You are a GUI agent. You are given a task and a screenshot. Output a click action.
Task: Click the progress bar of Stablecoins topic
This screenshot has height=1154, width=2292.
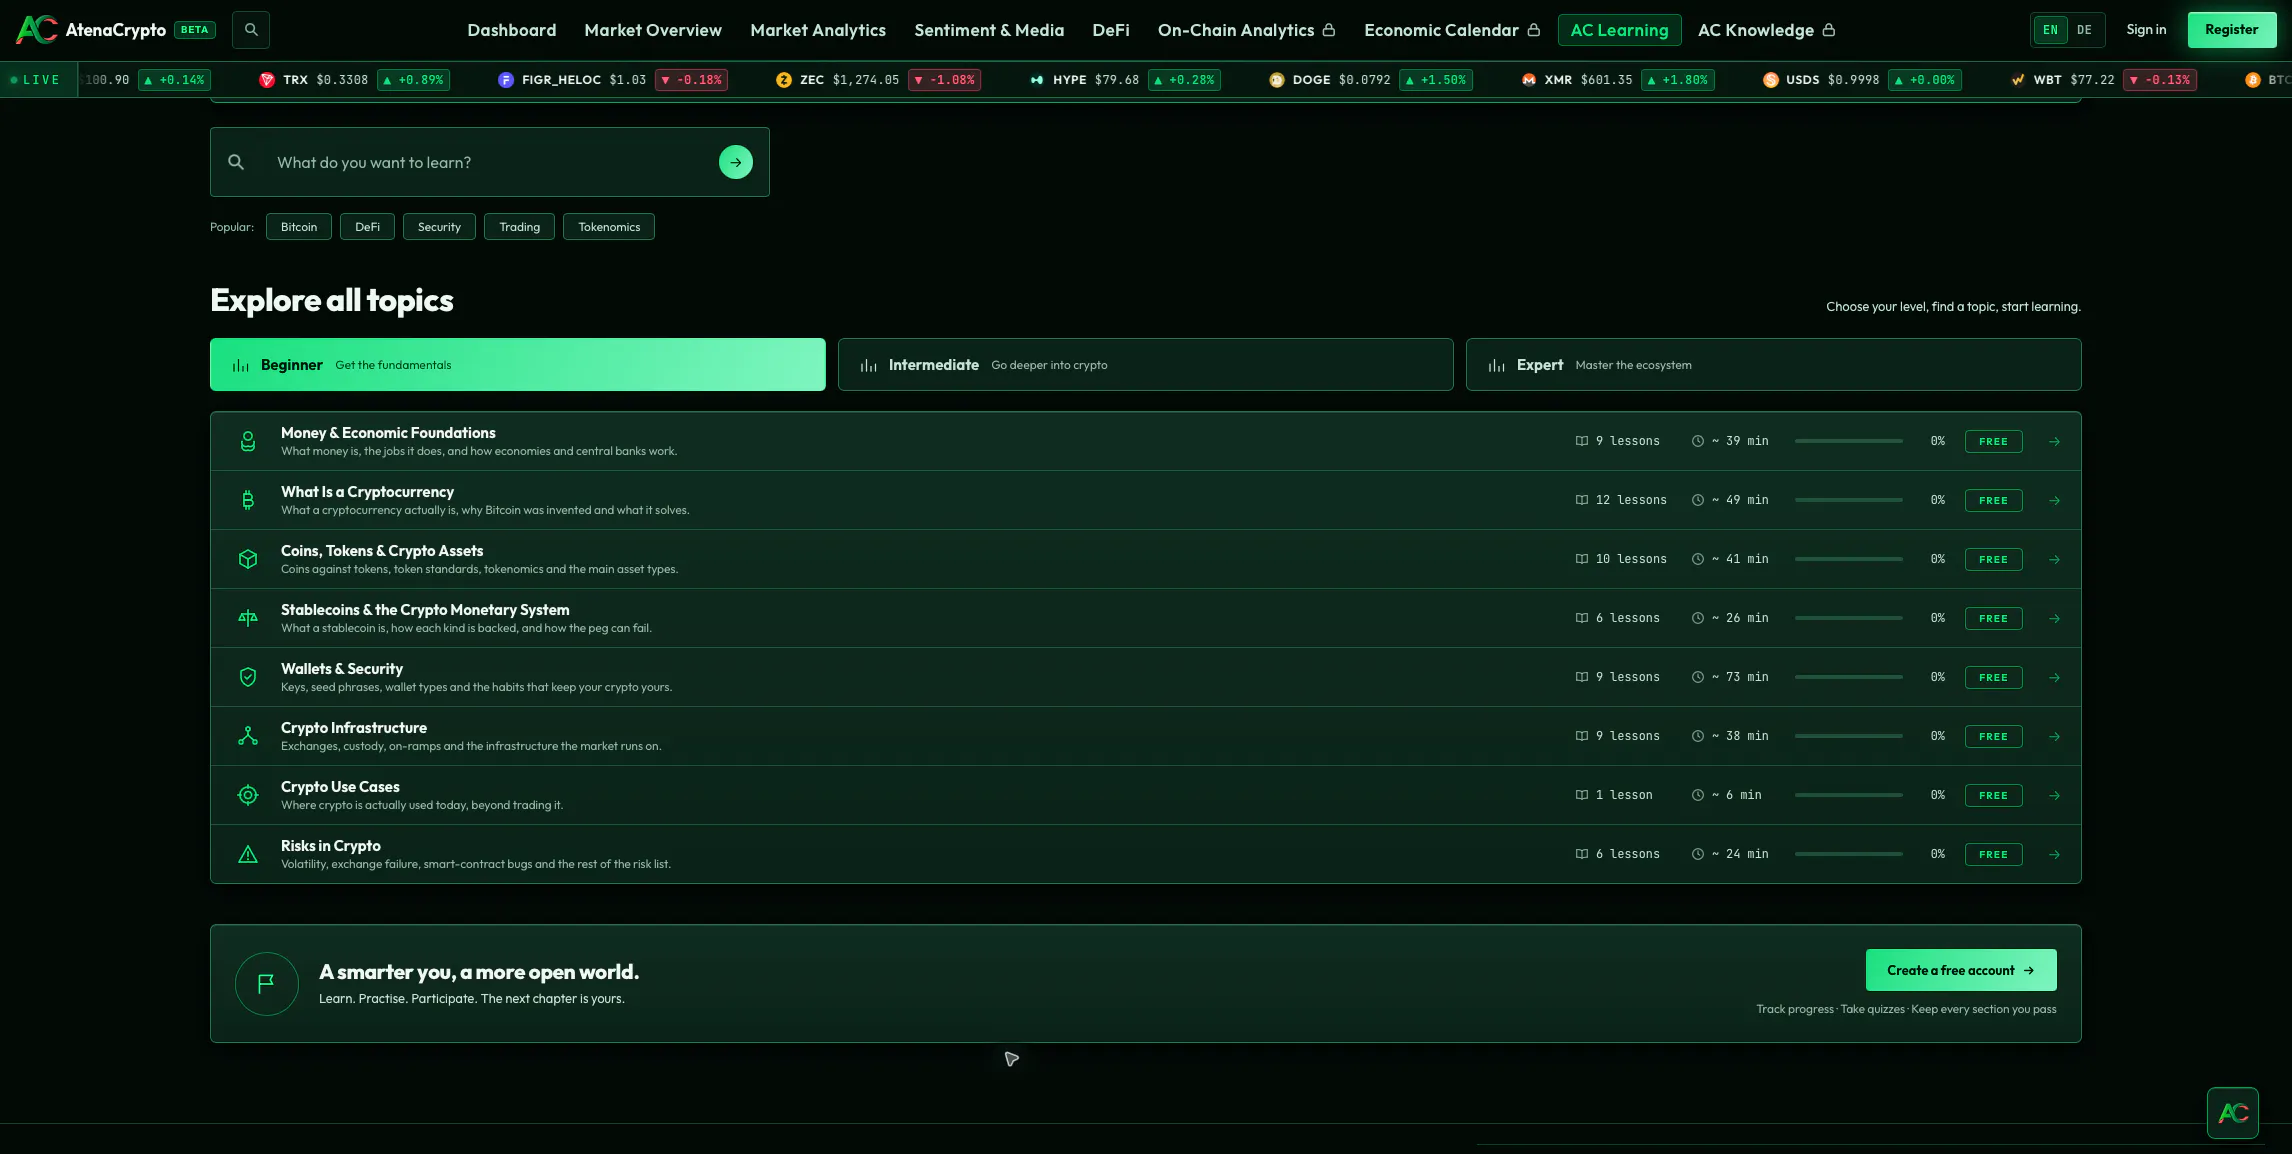[1849, 618]
